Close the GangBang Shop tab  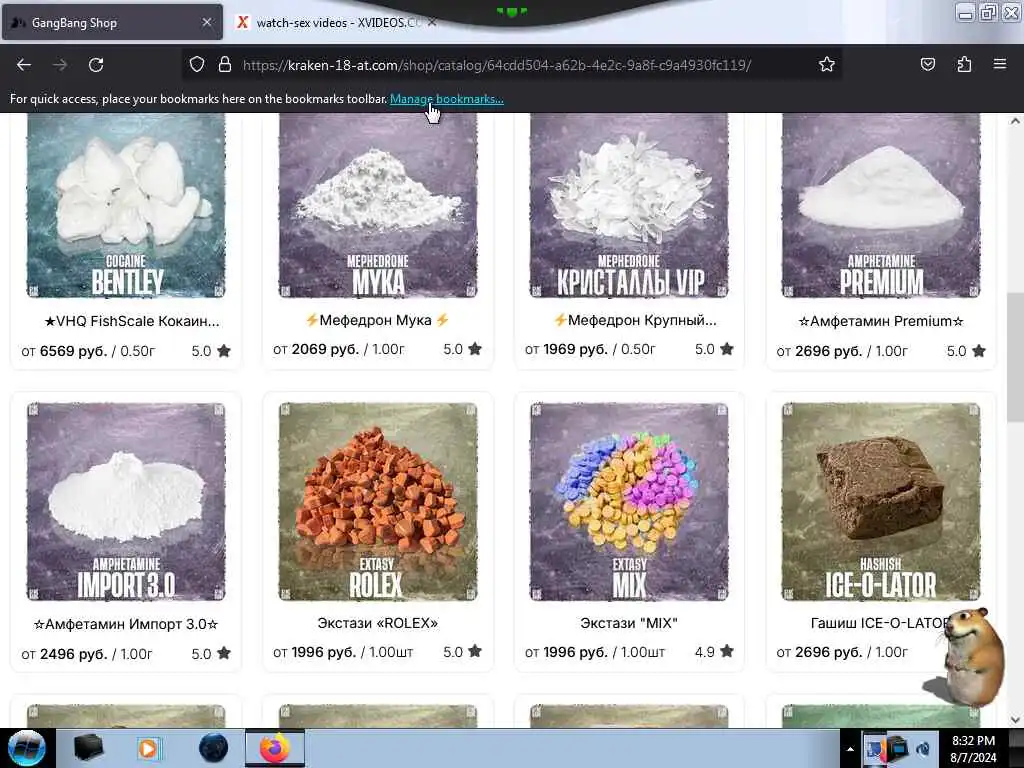[207, 22]
